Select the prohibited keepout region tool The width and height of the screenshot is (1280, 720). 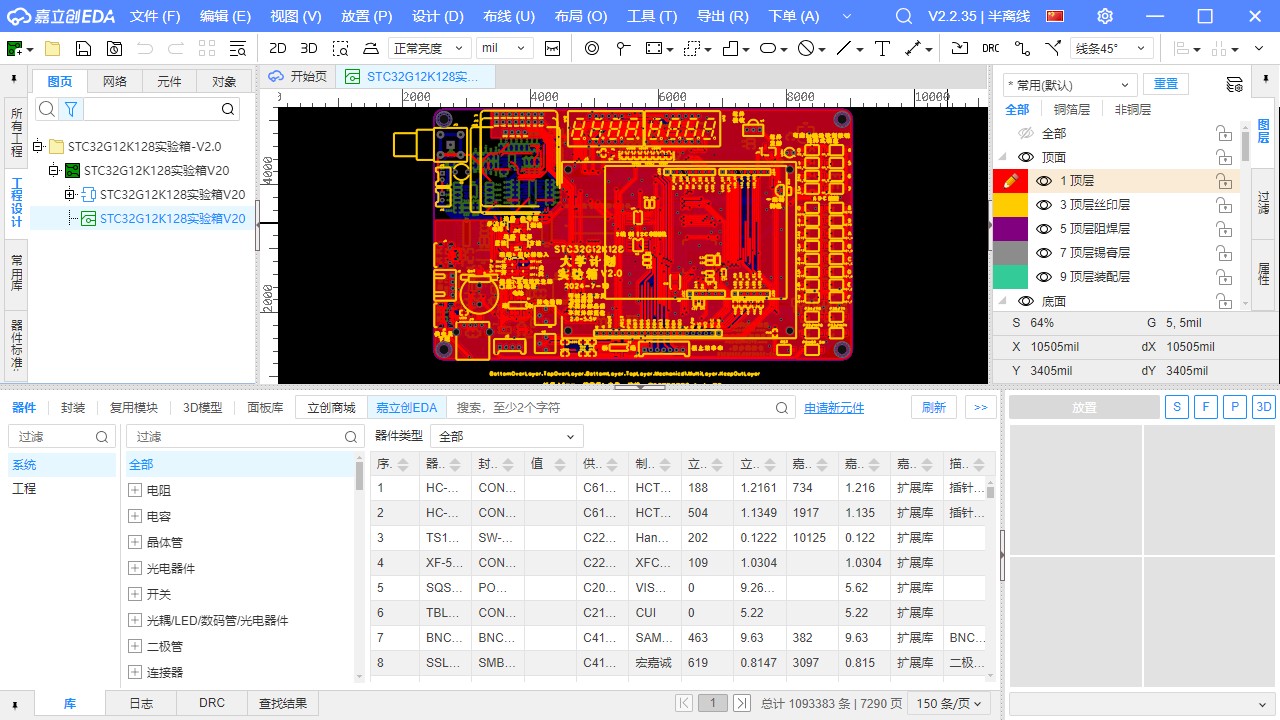coord(806,48)
